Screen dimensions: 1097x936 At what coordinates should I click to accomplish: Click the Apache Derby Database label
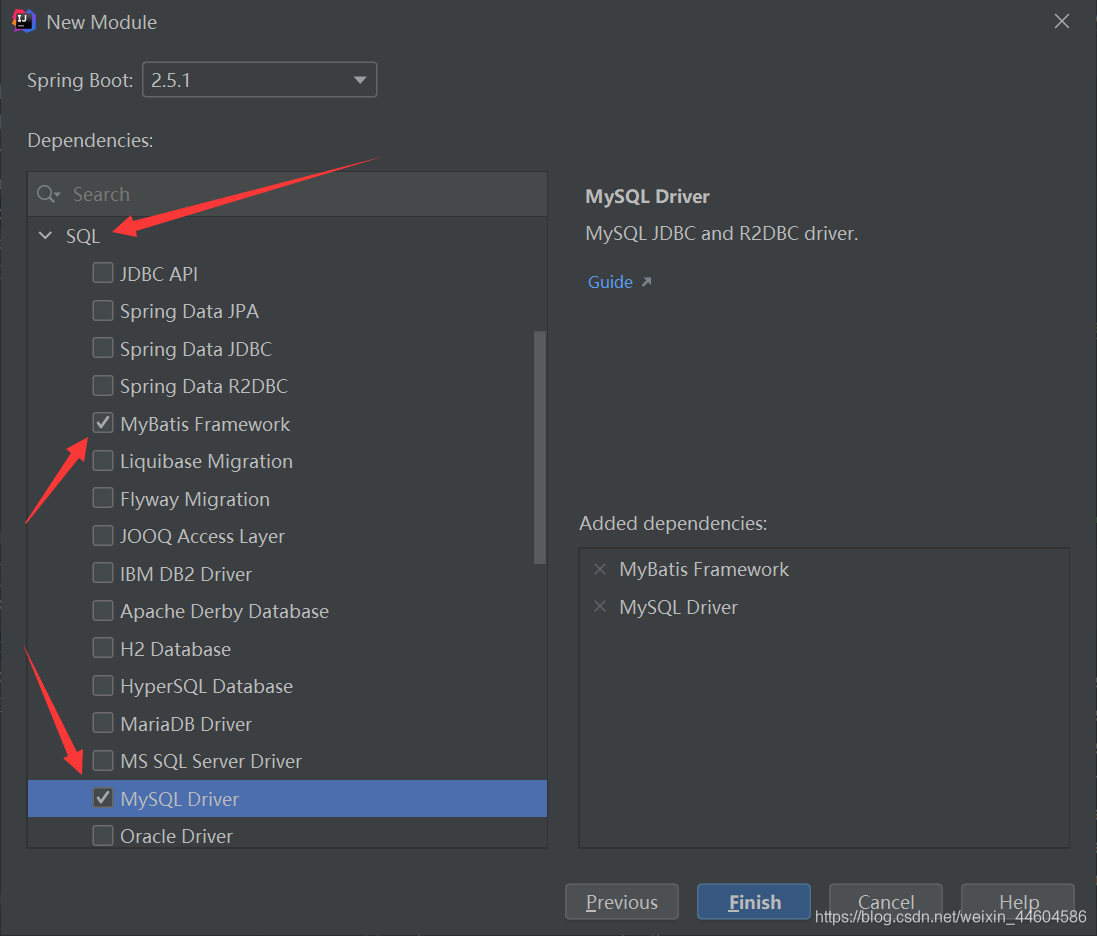coord(224,611)
